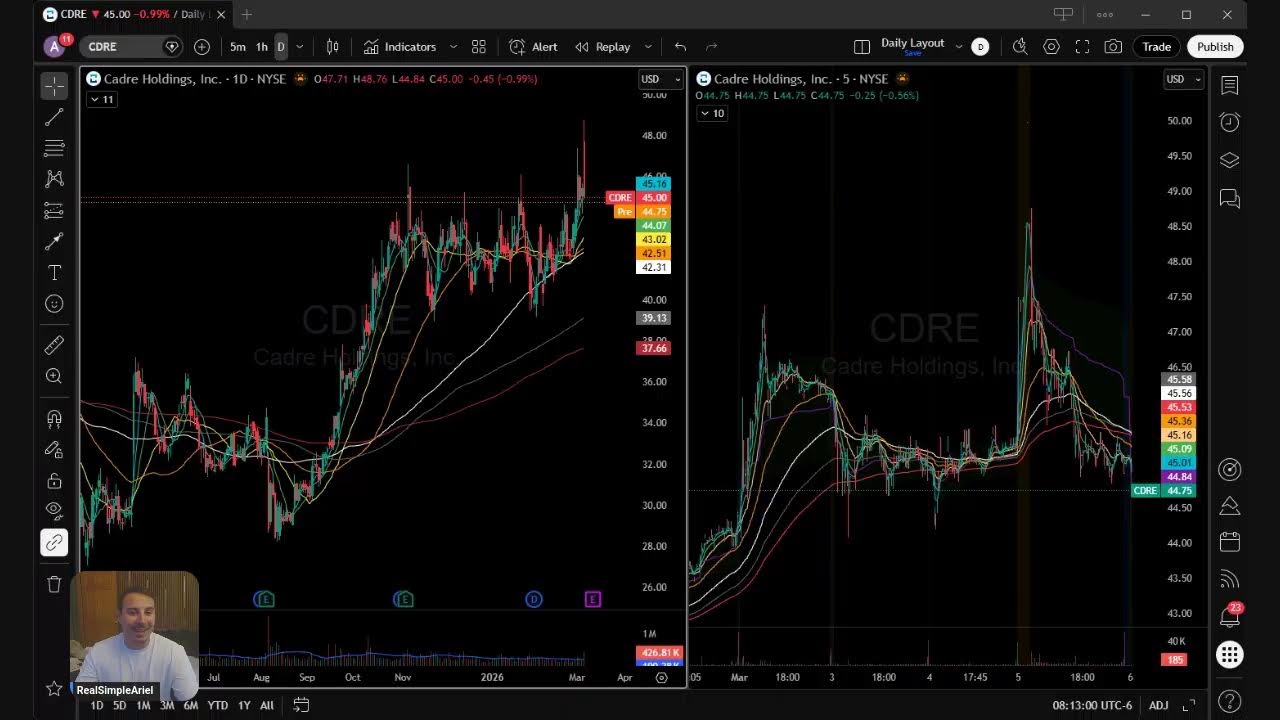Switch to the 1h timeframe
This screenshot has height=720, width=1280.
[261, 47]
